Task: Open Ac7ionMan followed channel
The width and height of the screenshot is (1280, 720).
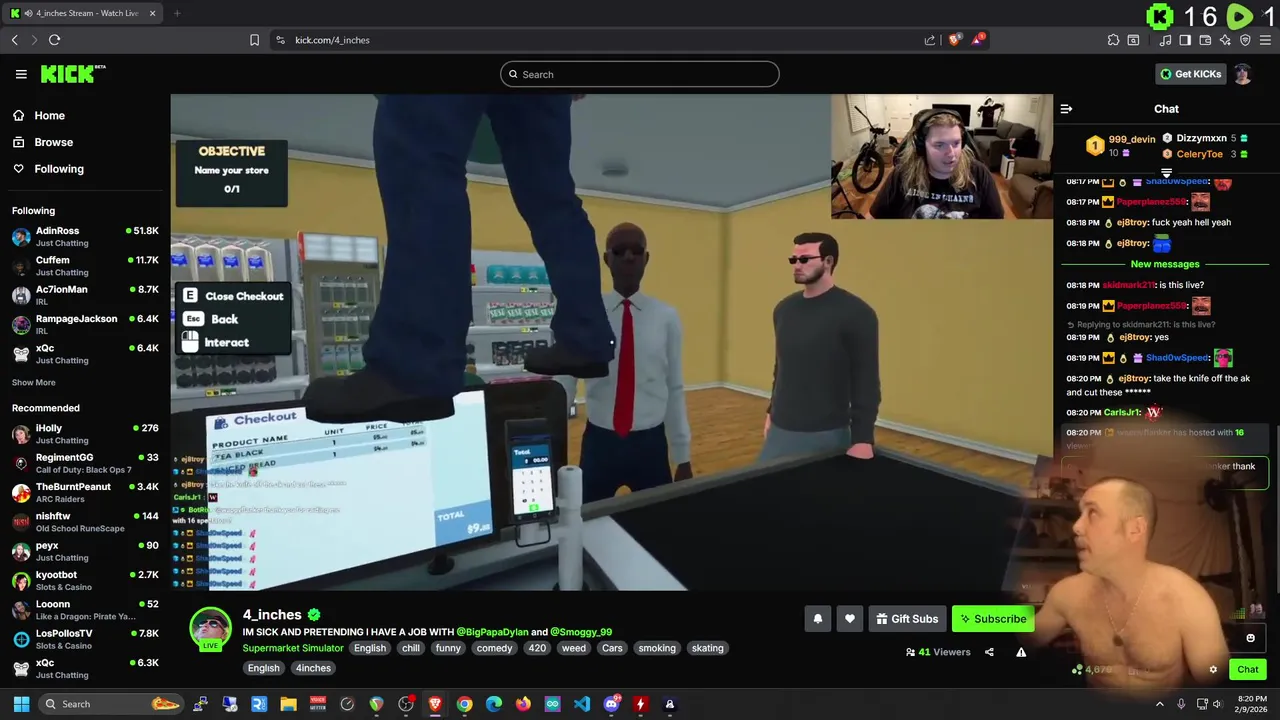Action: point(85,295)
